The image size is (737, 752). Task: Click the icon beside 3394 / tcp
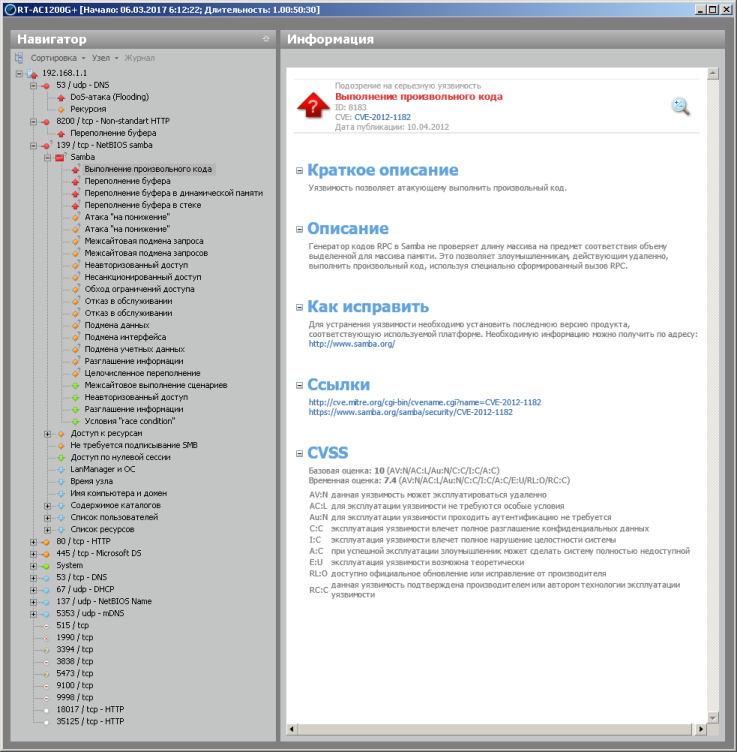coord(47,650)
